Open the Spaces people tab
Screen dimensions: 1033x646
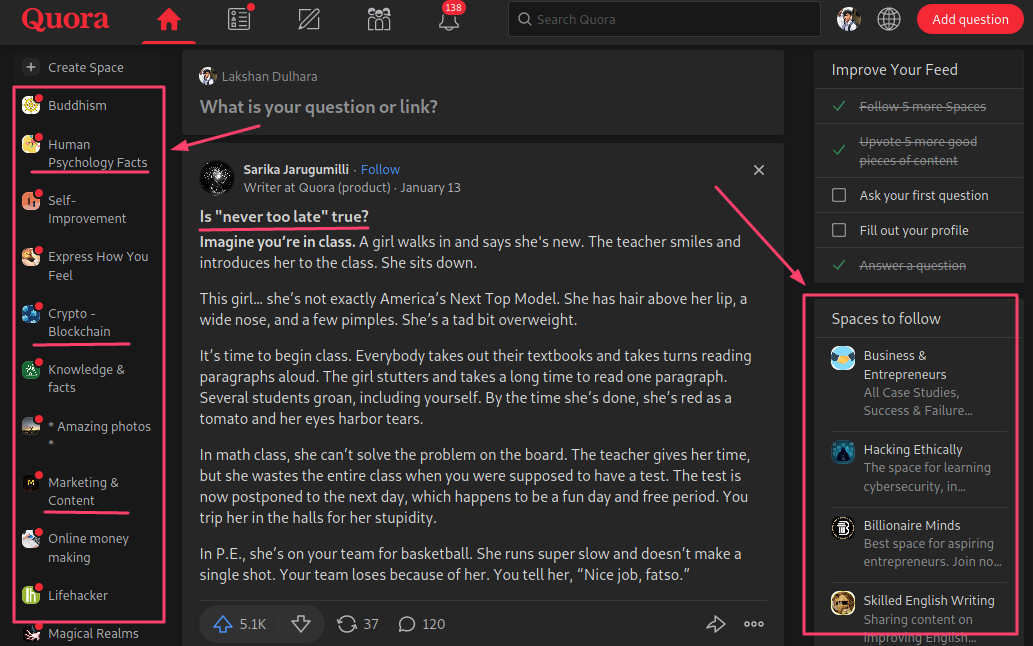(x=379, y=19)
